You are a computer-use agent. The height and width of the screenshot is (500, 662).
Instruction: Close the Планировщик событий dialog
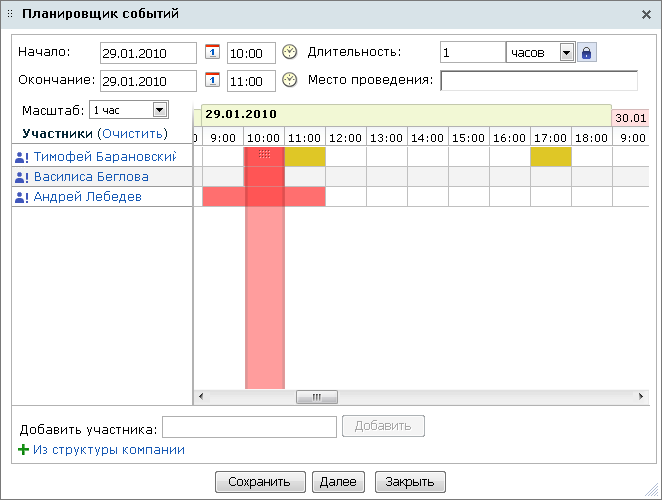(646, 14)
